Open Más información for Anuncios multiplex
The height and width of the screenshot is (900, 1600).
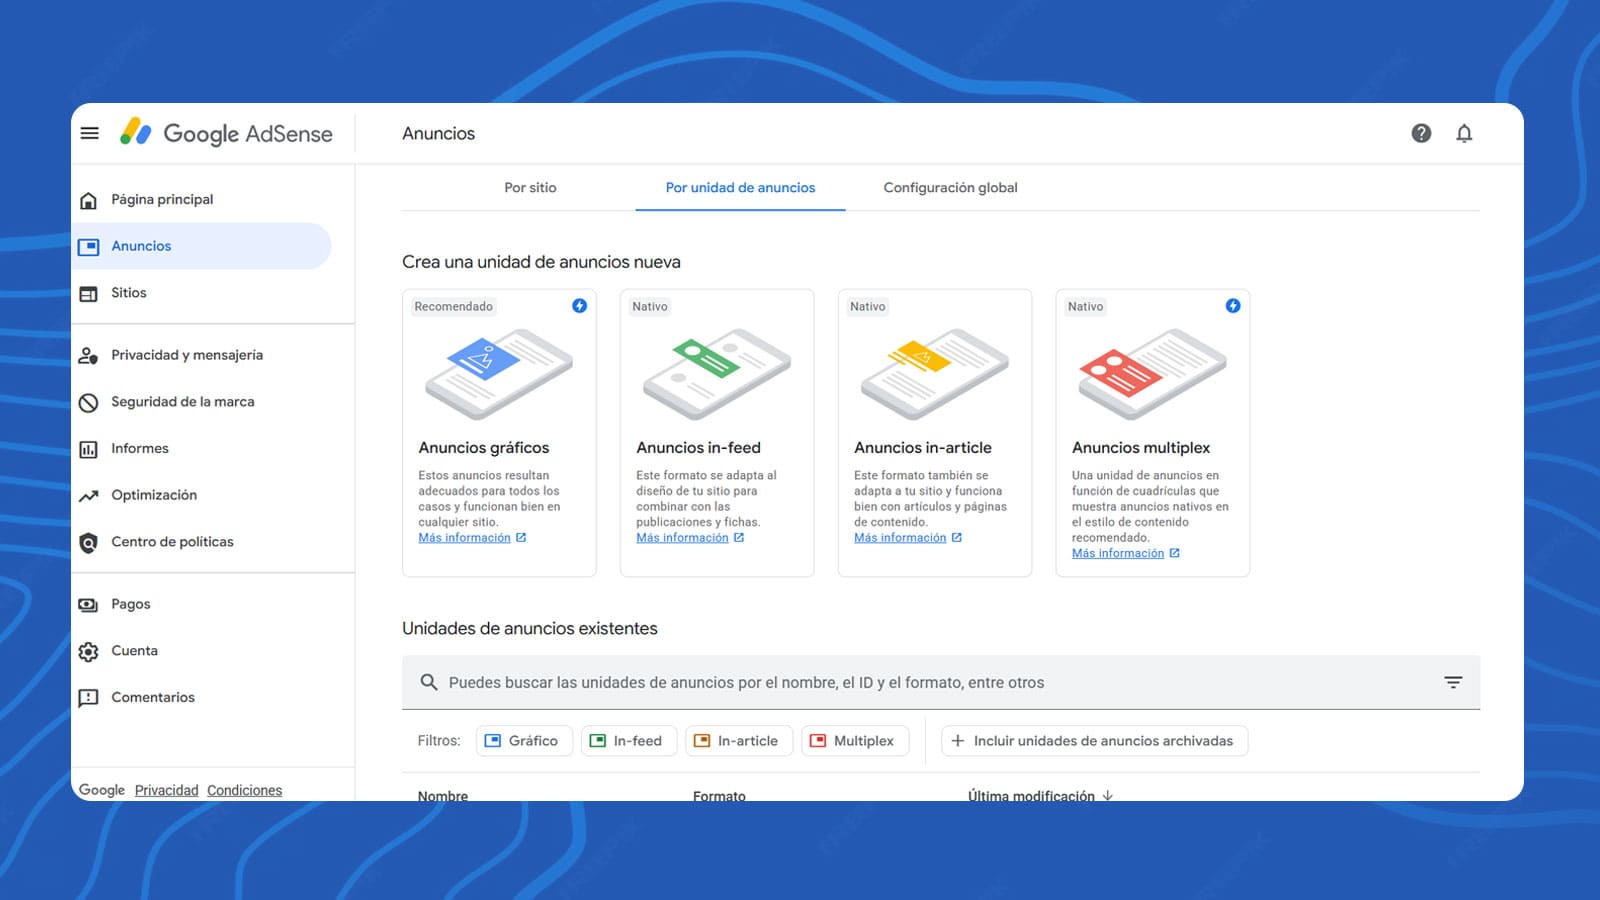pyautogui.click(x=1118, y=552)
